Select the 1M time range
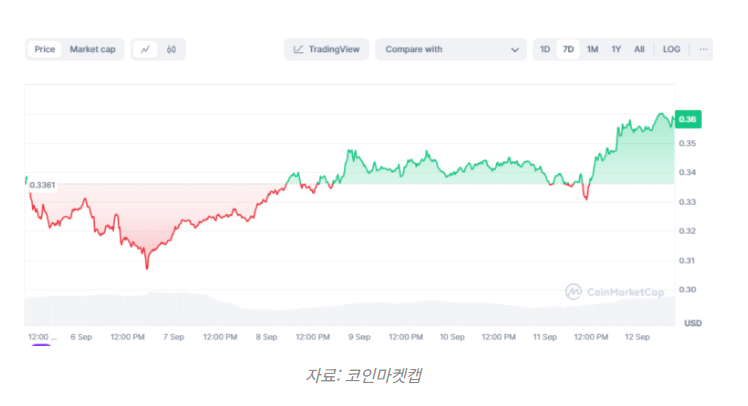Image resolution: width=748 pixels, height=406 pixels. pyautogui.click(x=592, y=49)
